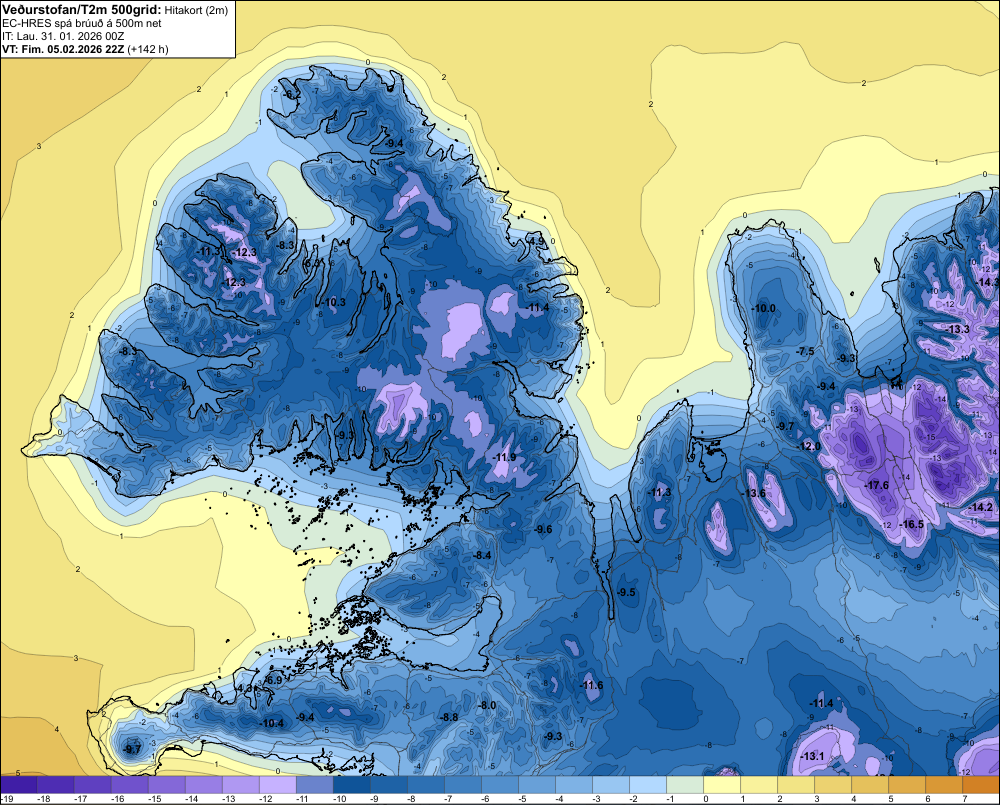Click the legend swatch between -2 and -1
Screen dimensions: 1000x805
[x=647, y=785]
